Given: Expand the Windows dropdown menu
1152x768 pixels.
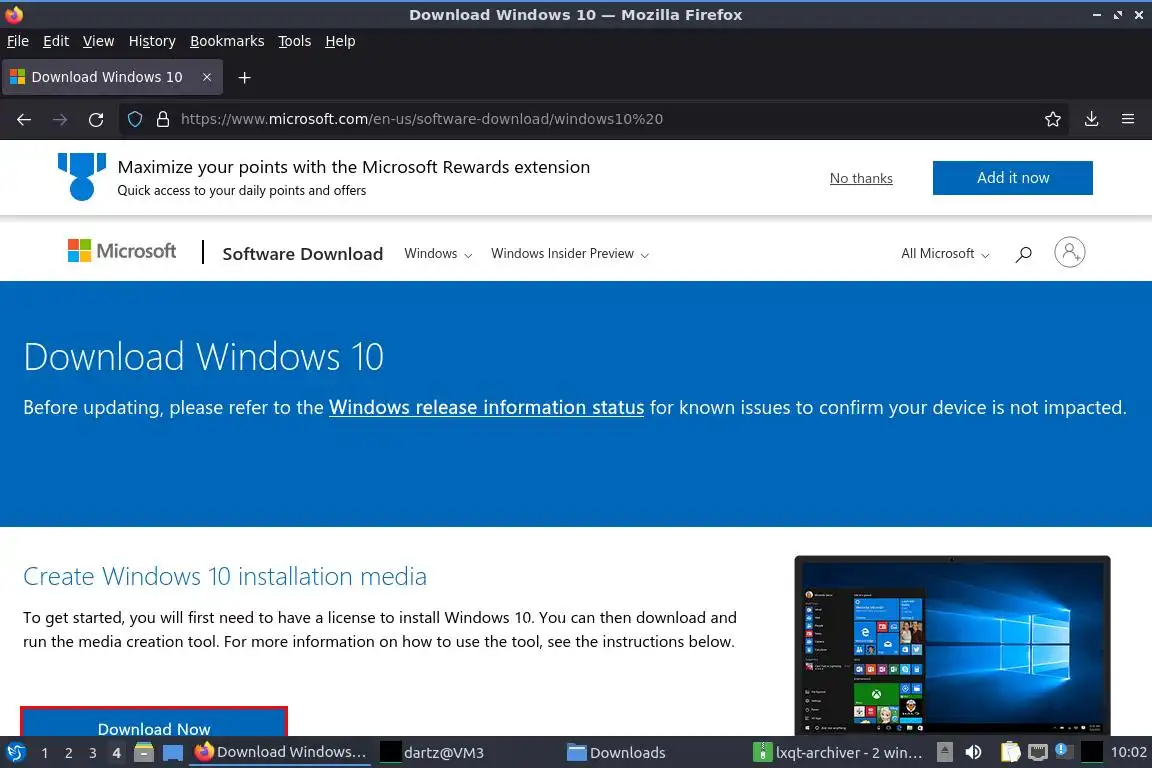Looking at the screenshot, I should point(438,254).
